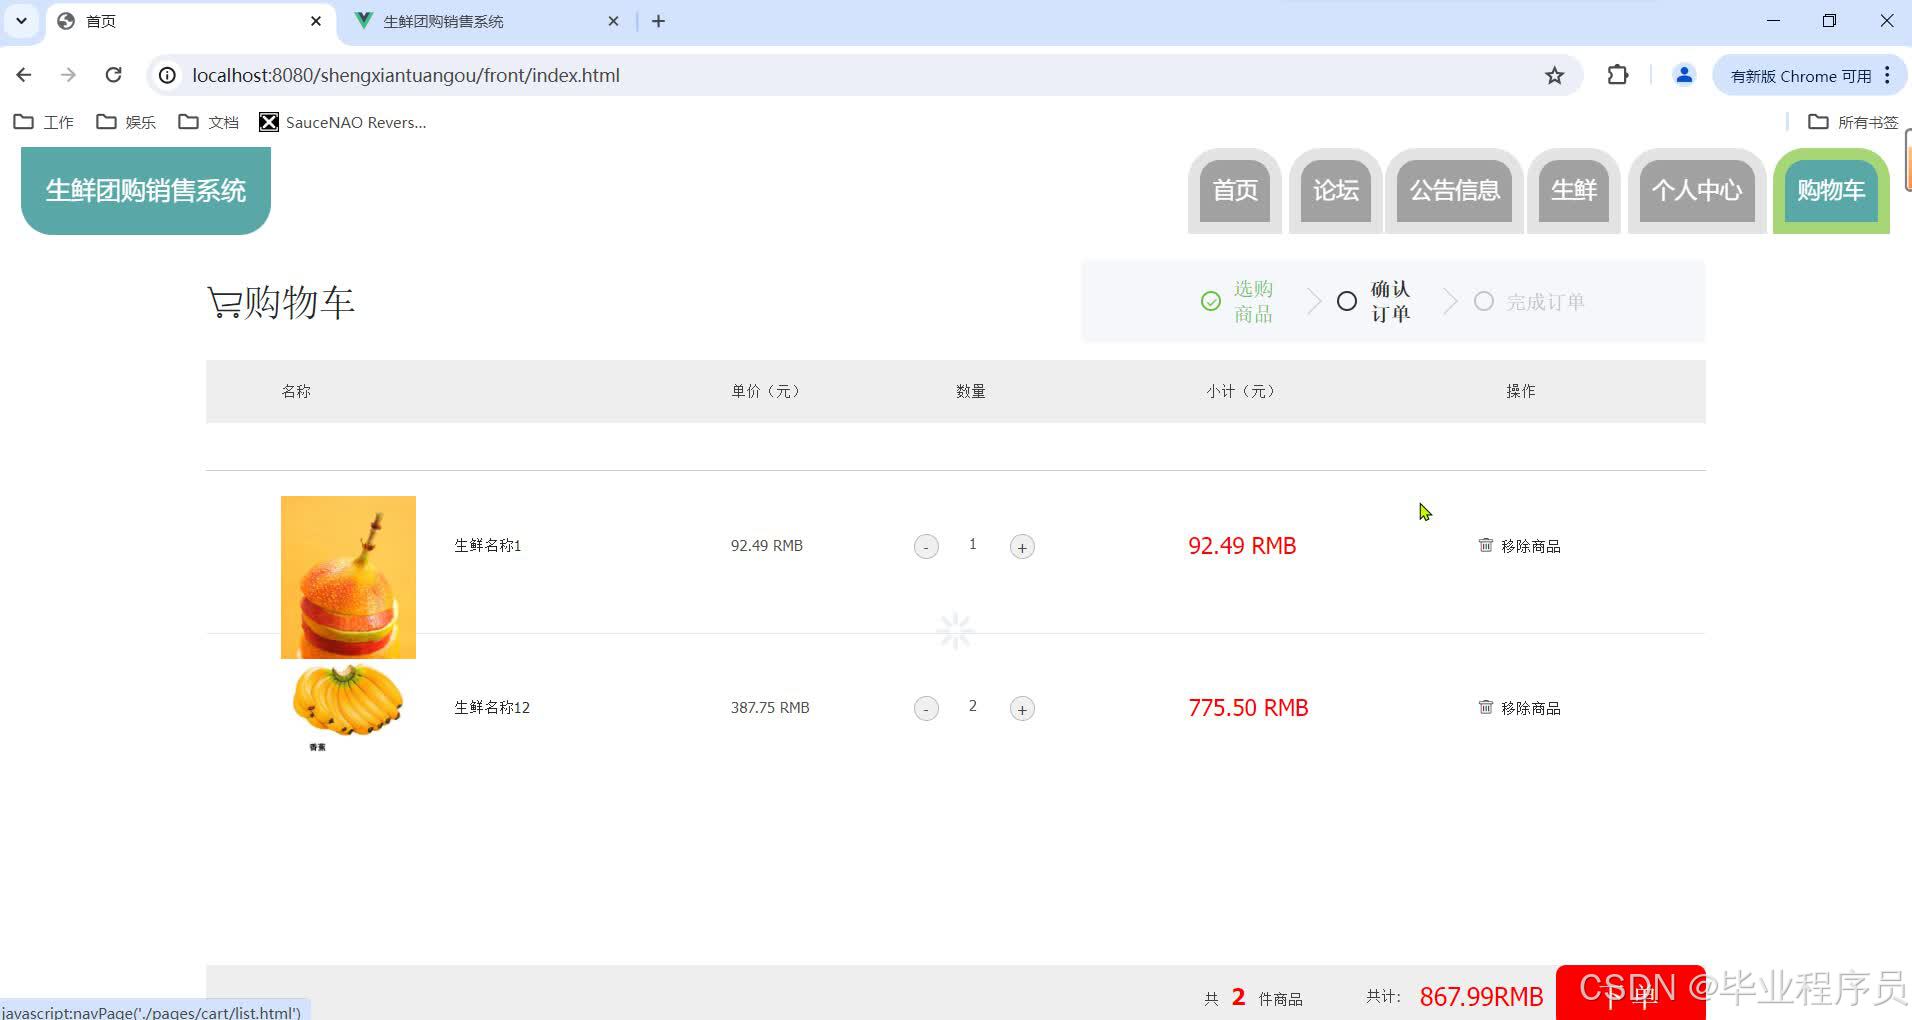Viewport: 1912px width, 1020px height.
Task: Click 移除商品 text for 生鲜名称12
Action: click(1531, 708)
